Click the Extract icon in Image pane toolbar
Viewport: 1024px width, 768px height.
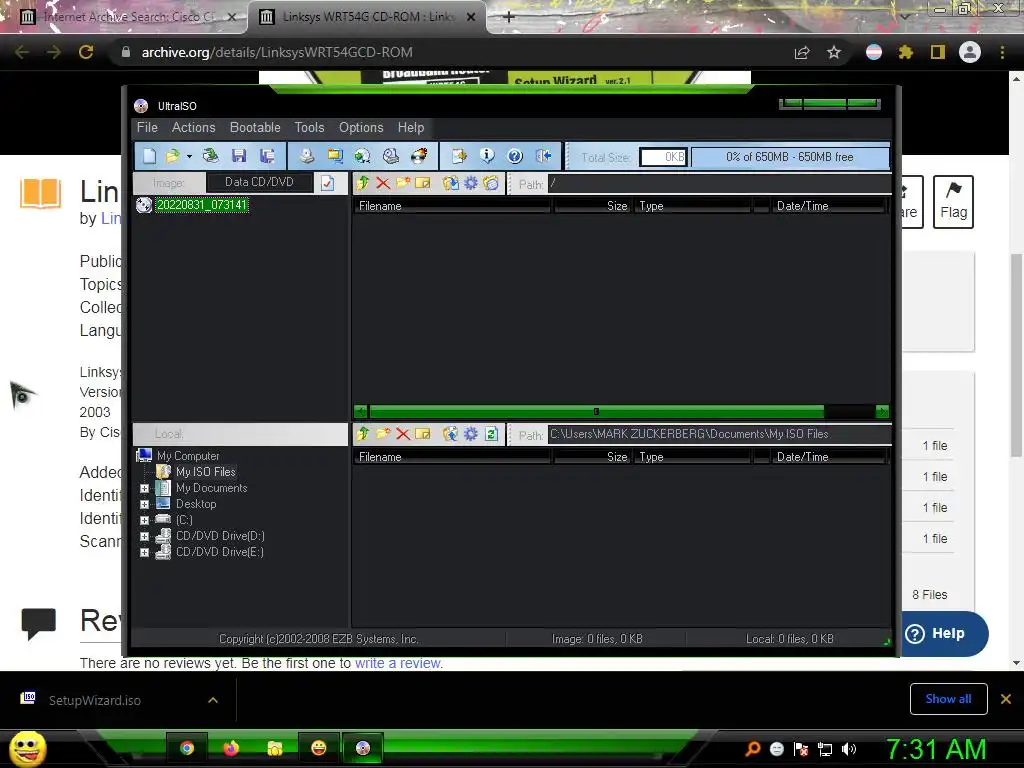click(451, 184)
